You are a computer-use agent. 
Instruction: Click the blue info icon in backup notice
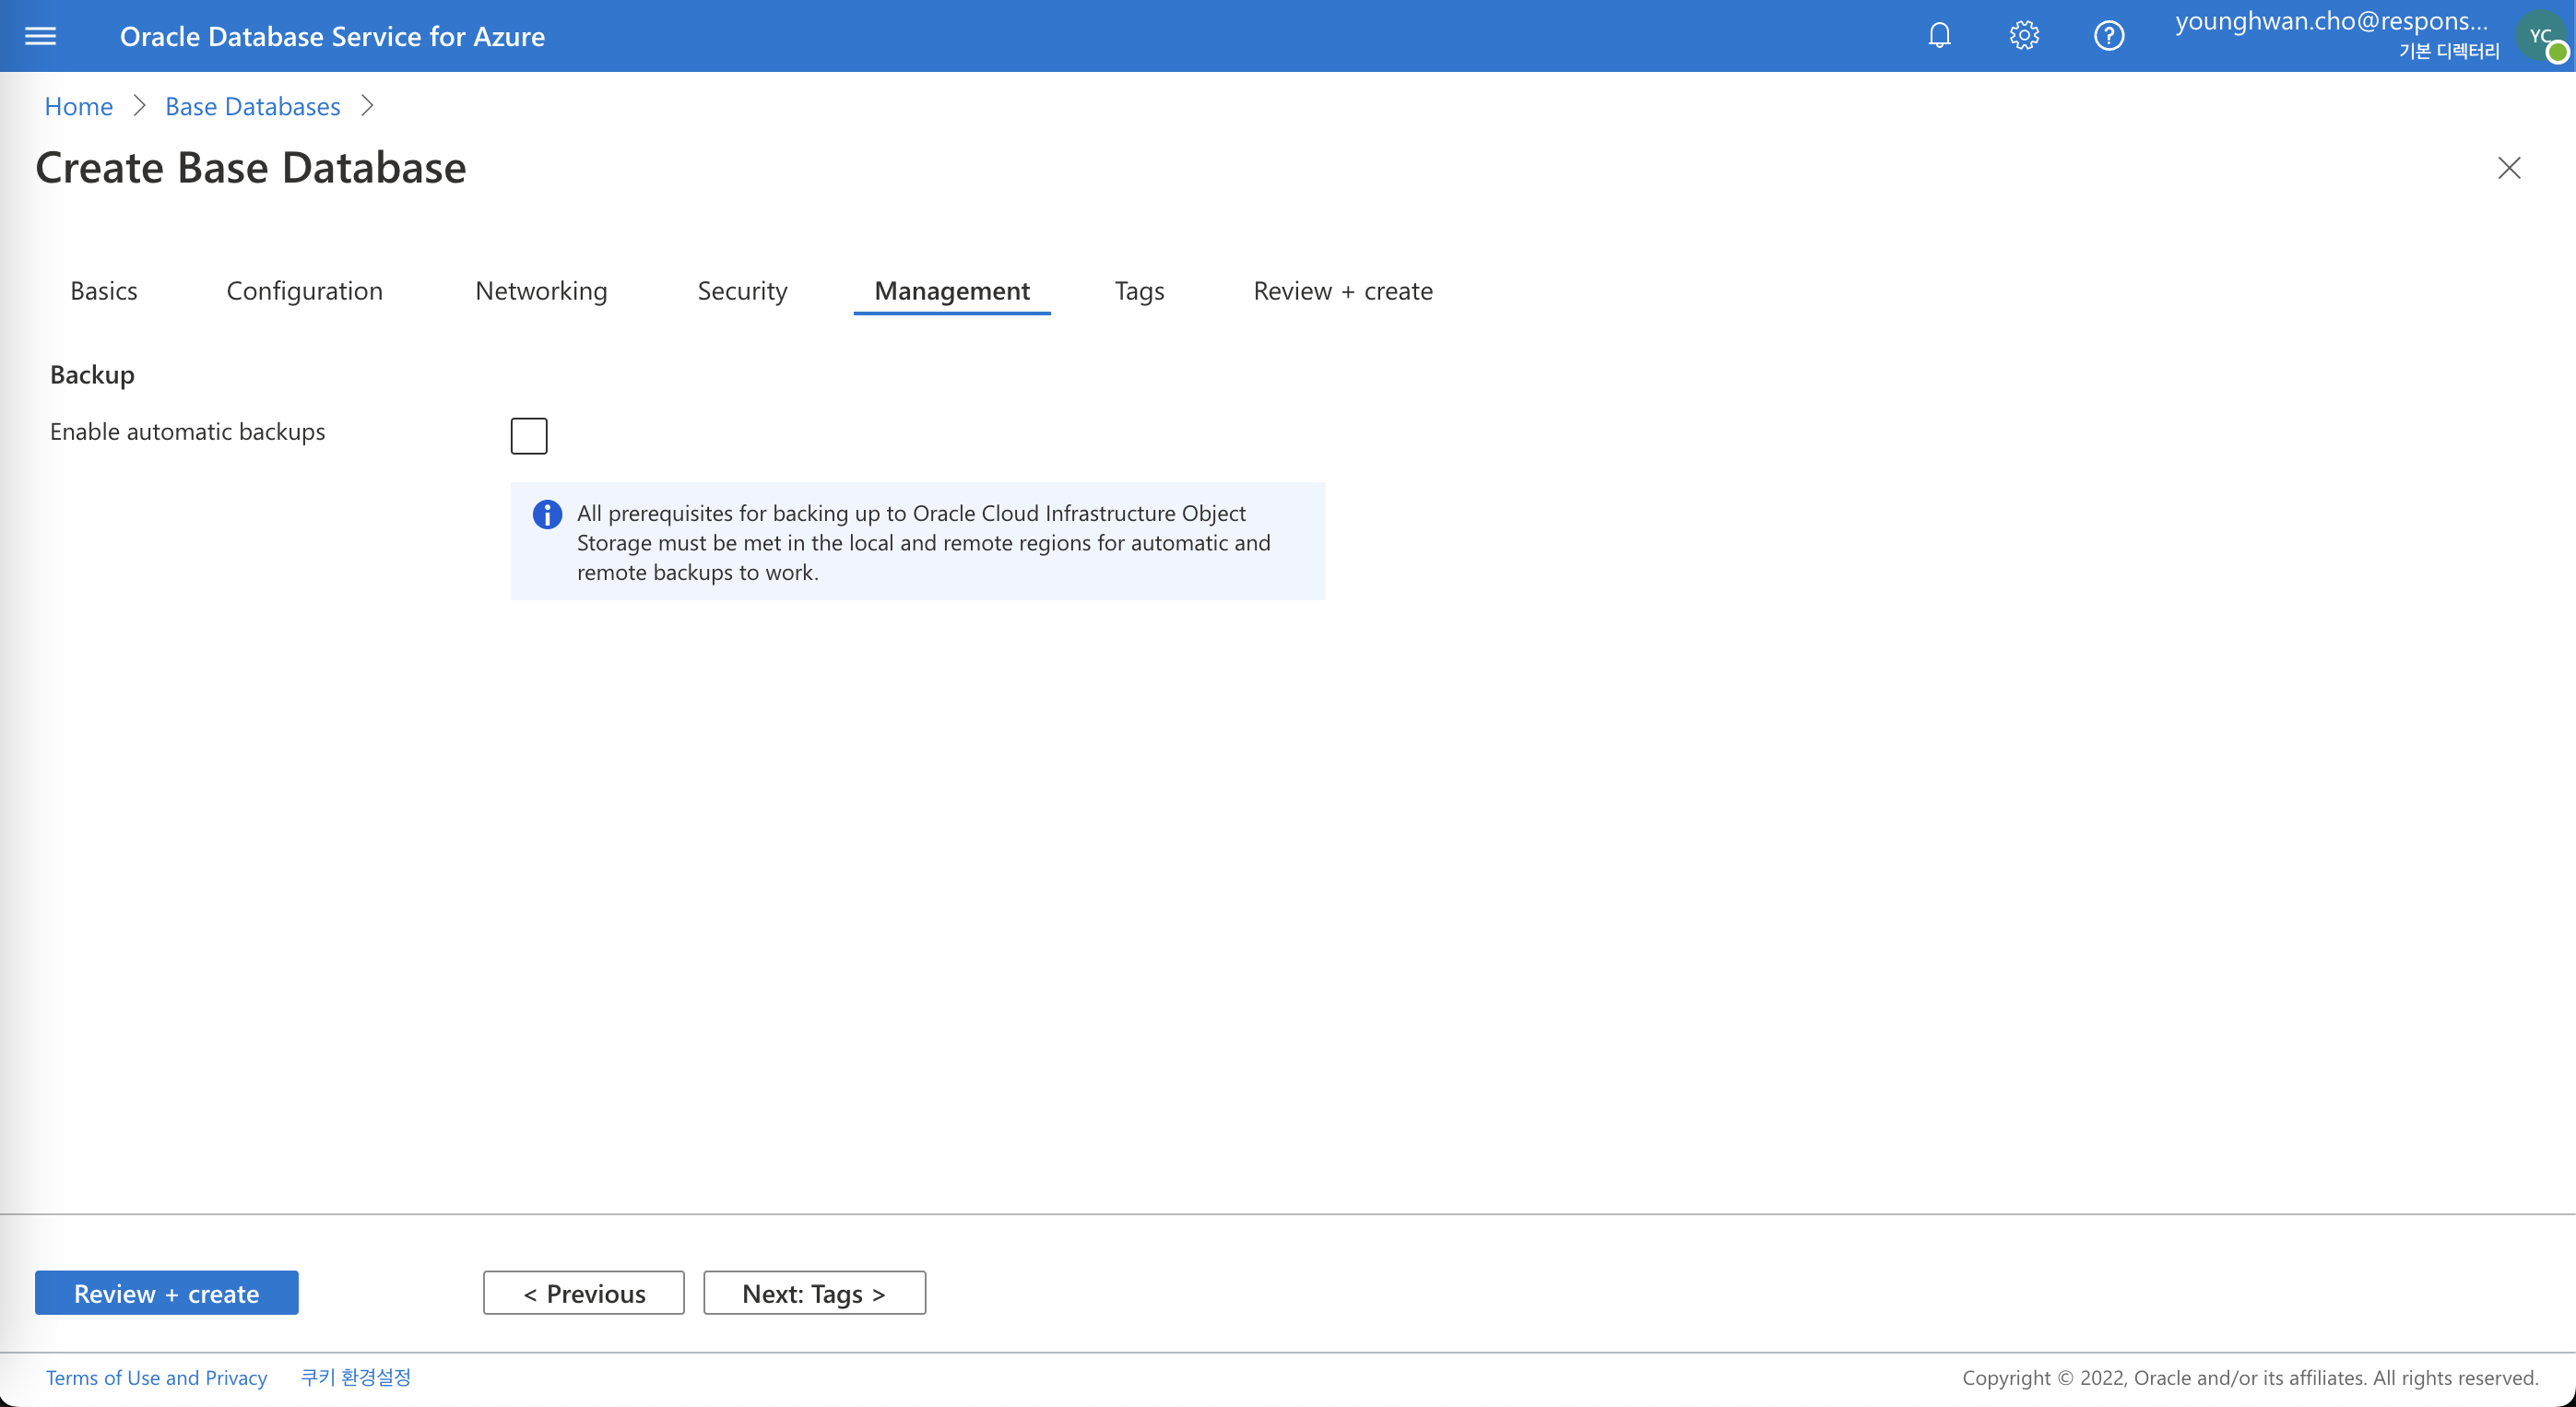(x=547, y=514)
